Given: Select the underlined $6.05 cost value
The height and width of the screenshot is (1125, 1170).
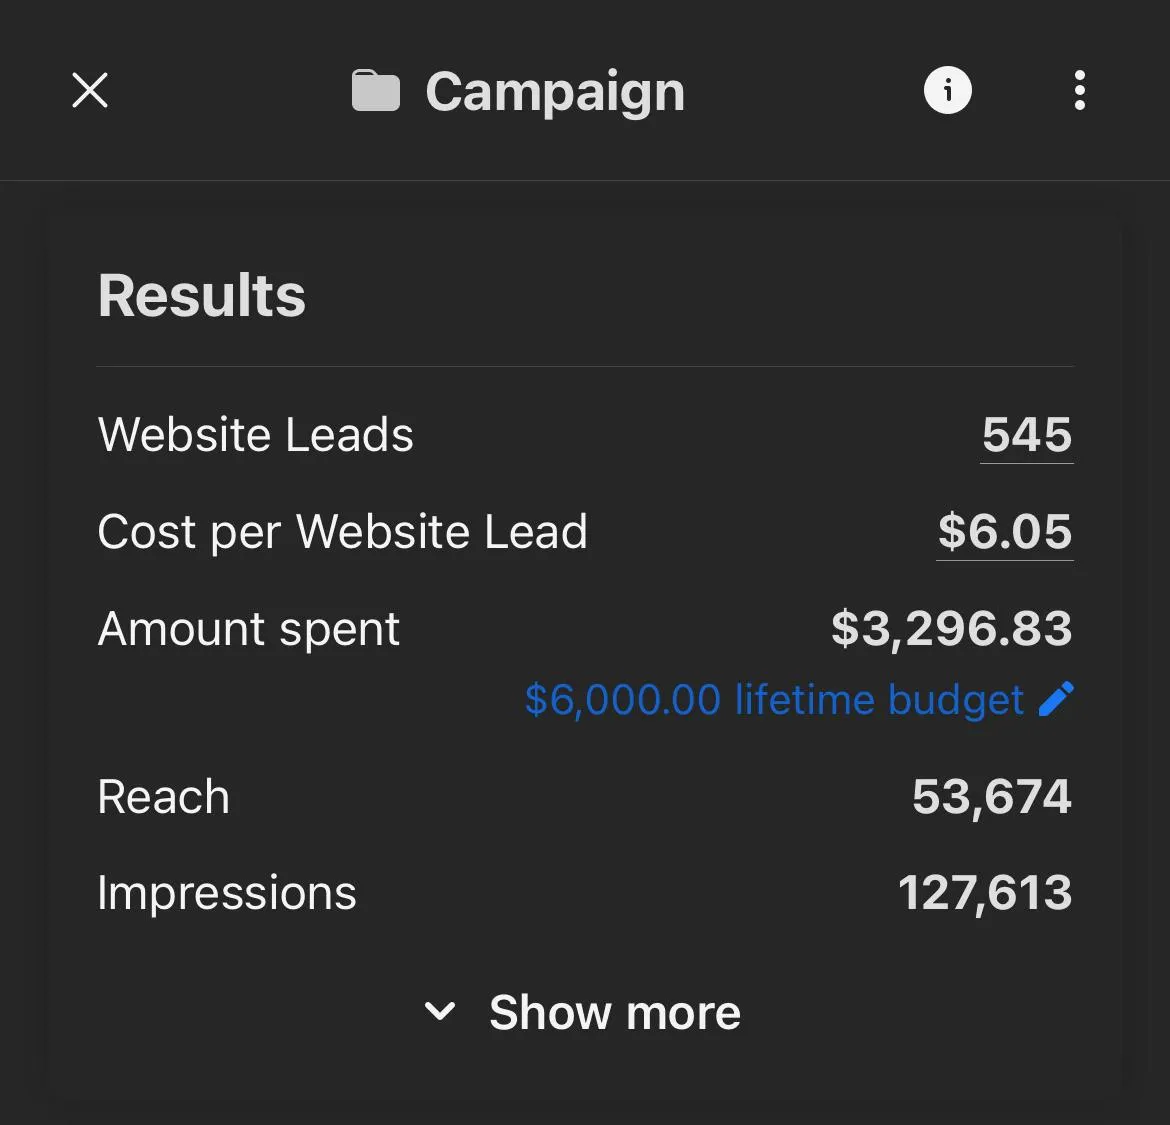Looking at the screenshot, I should 1004,531.
